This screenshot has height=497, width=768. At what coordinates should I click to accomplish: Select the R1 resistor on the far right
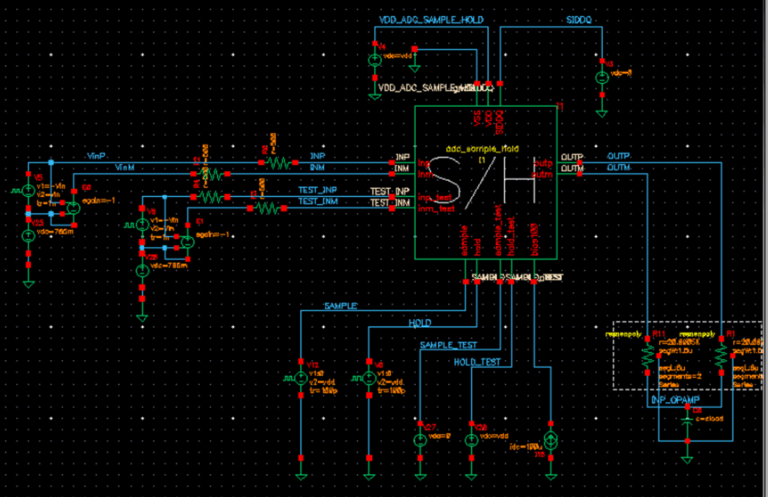[721, 356]
